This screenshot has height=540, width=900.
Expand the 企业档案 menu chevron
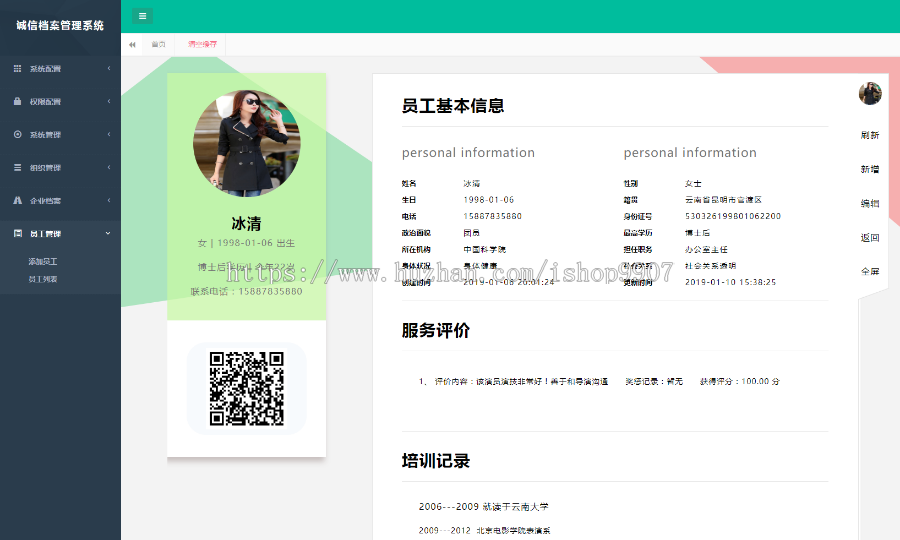click(108, 200)
